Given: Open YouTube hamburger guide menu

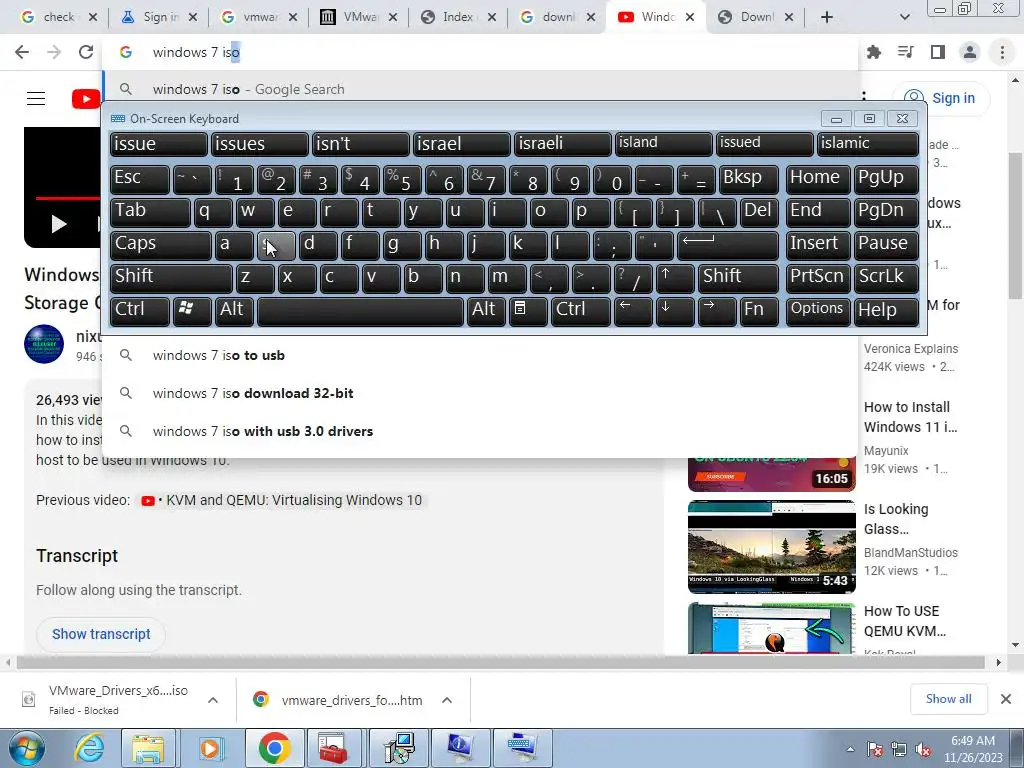Looking at the screenshot, I should pos(36,99).
